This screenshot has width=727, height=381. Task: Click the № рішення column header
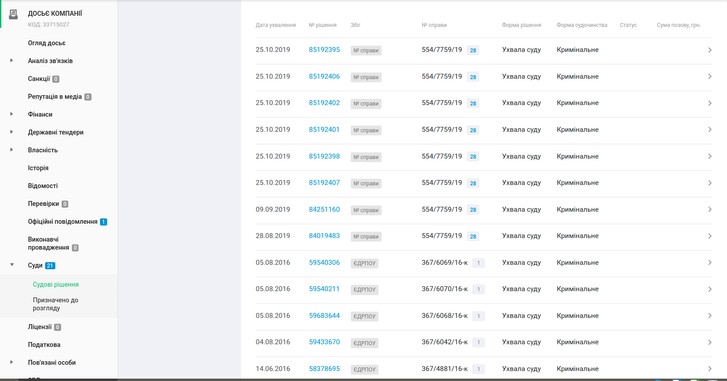click(323, 25)
